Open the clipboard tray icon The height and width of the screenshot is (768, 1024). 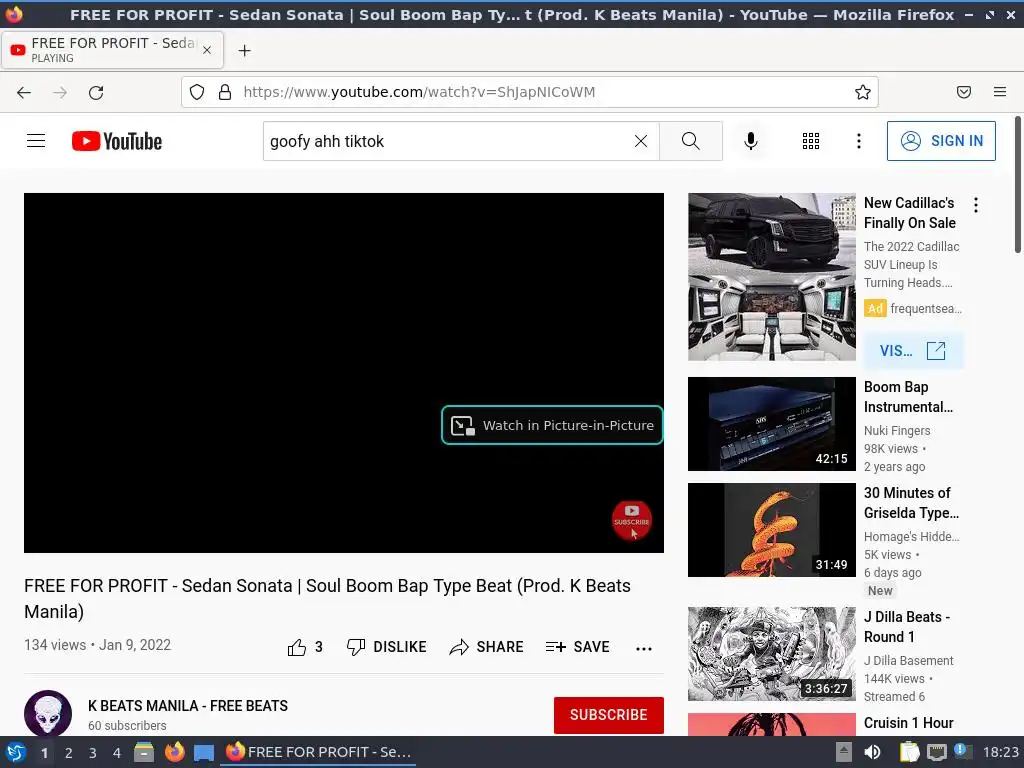tap(909, 752)
